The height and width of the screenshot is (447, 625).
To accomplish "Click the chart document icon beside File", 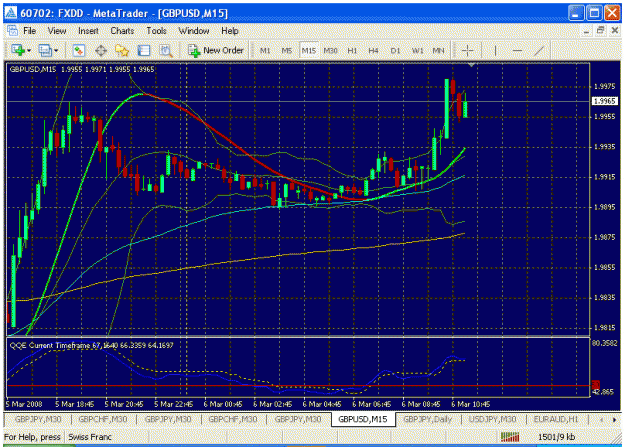I will [x=12, y=30].
